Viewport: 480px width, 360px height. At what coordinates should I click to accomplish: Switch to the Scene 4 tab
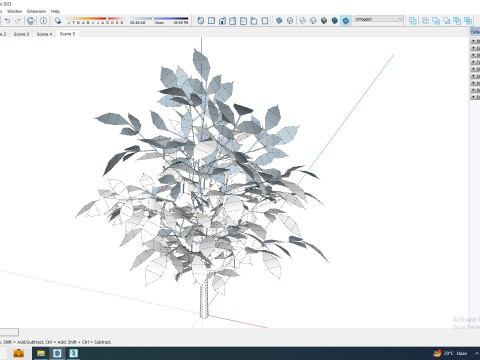point(44,34)
